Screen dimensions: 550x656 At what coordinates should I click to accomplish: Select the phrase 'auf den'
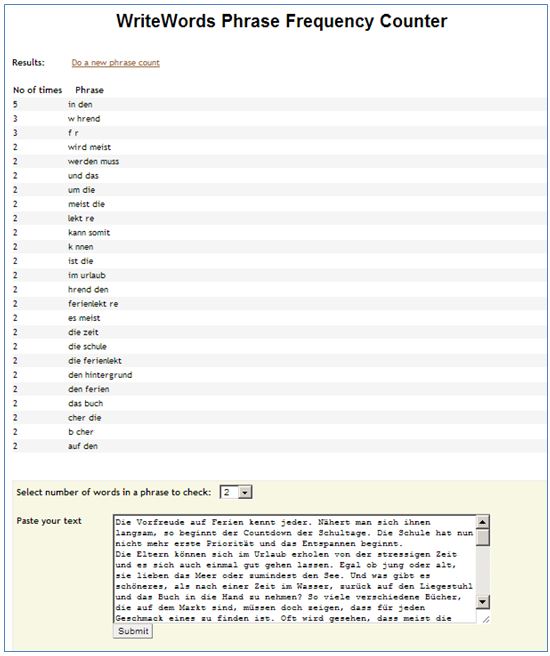pos(83,446)
